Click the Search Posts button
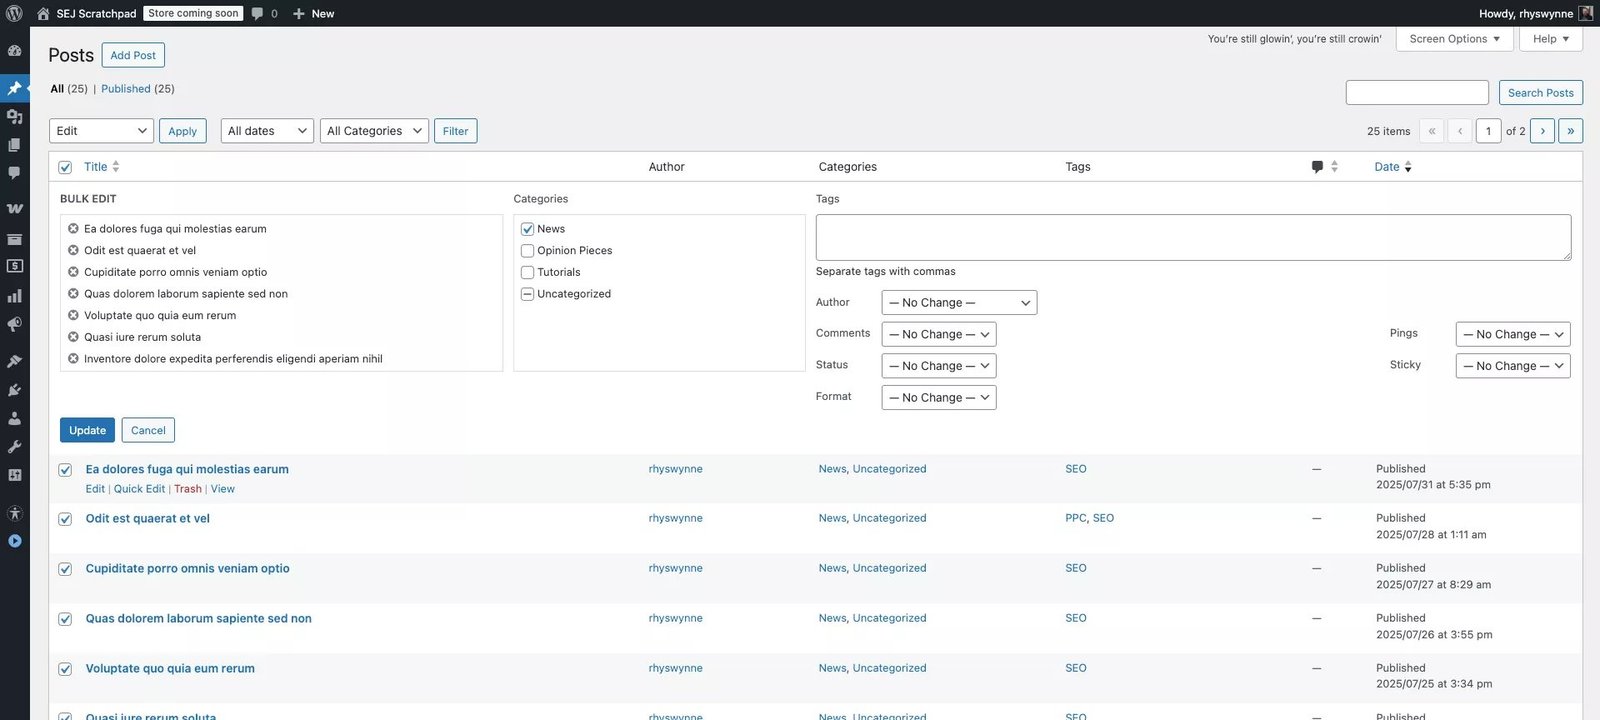 (1540, 93)
